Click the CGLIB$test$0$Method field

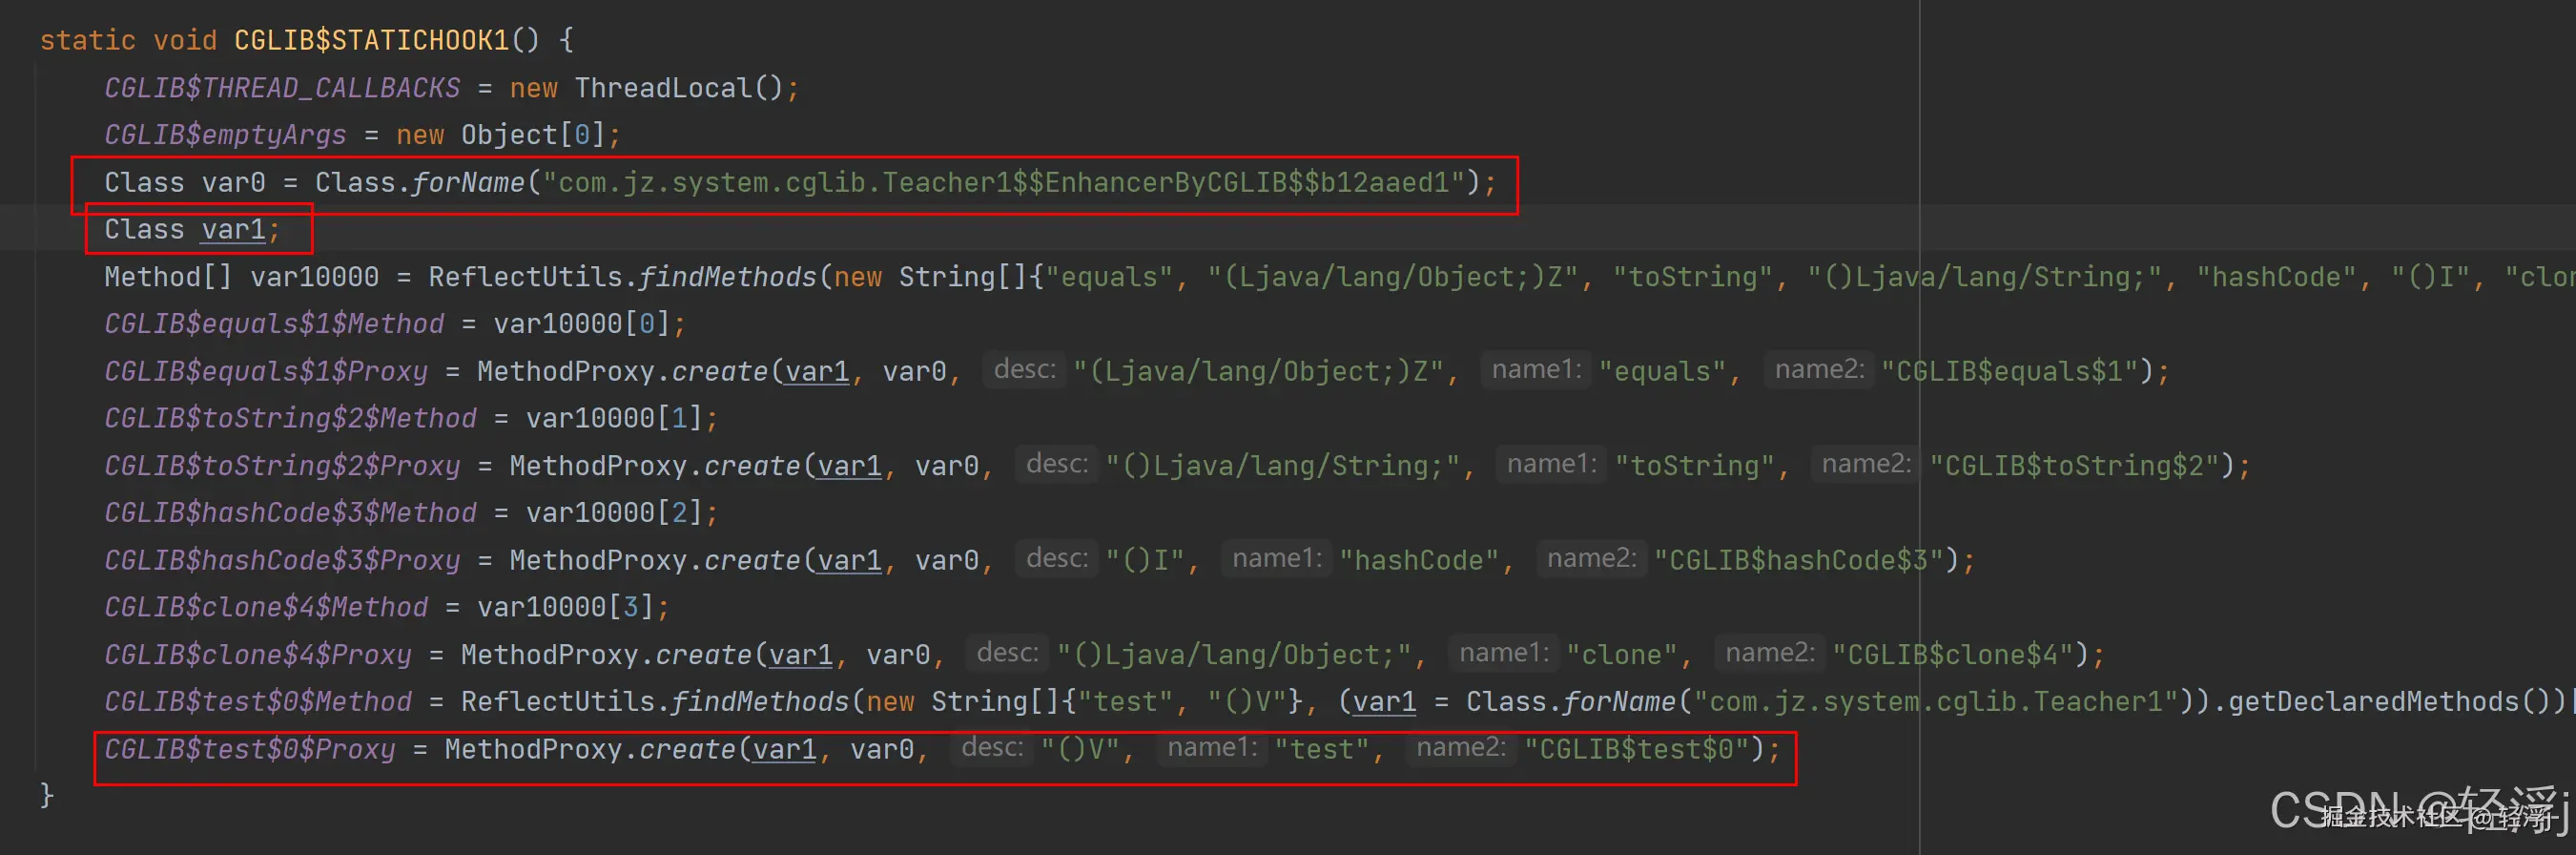pyautogui.click(x=258, y=702)
